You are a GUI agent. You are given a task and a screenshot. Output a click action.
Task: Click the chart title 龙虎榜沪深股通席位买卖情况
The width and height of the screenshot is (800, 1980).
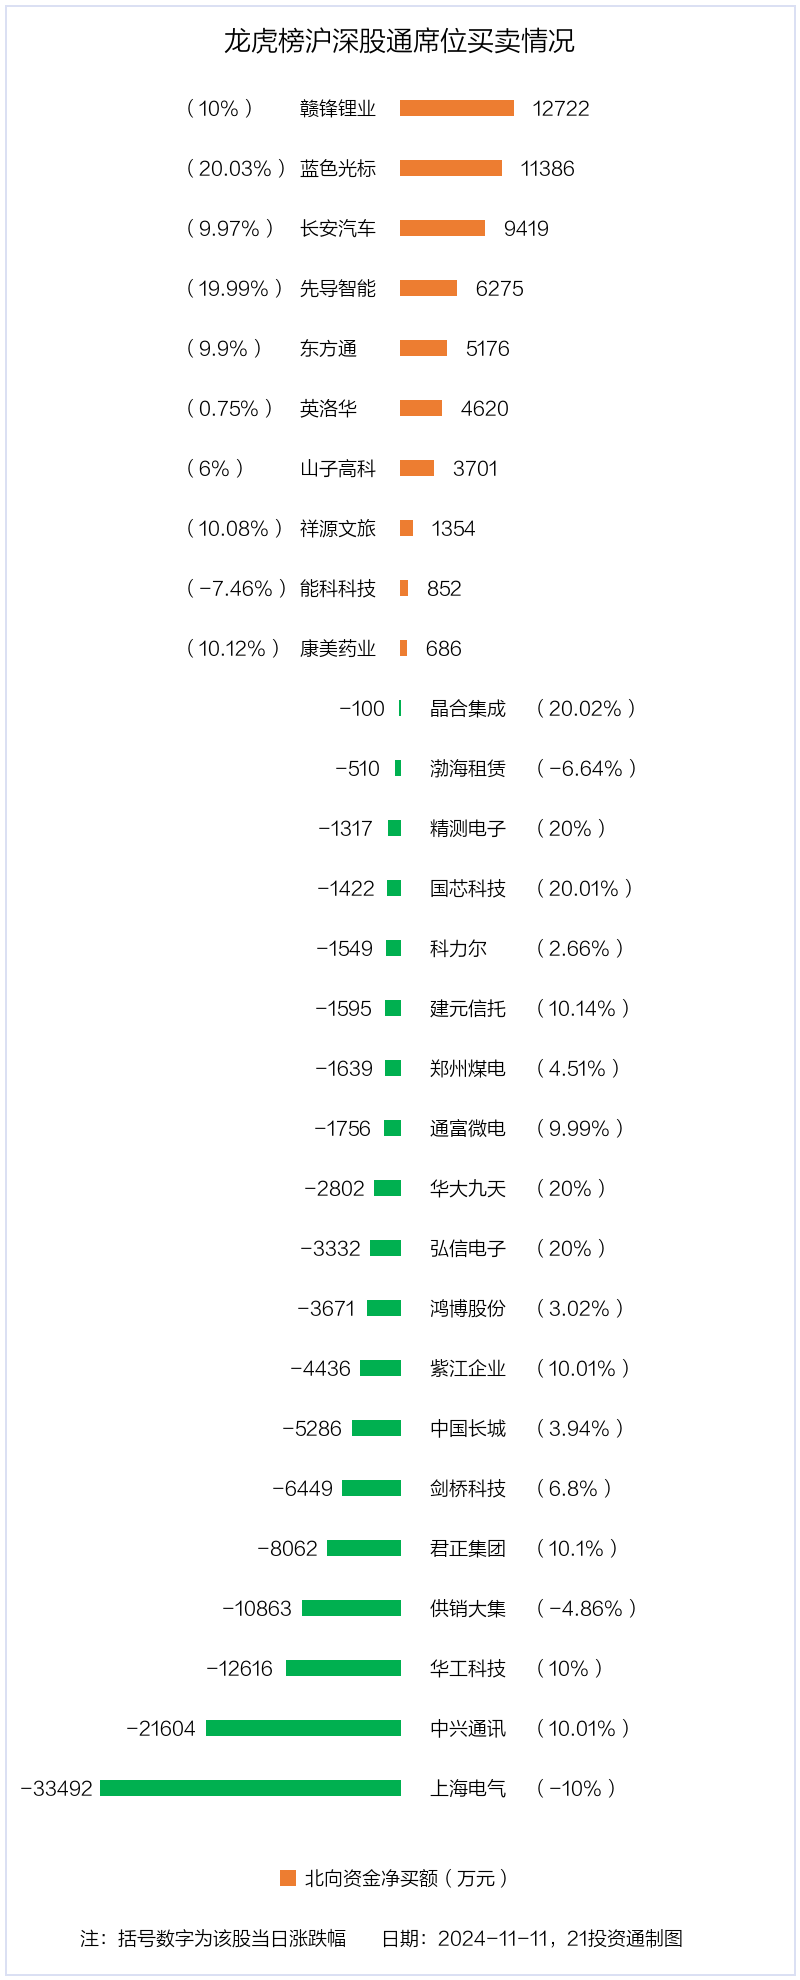[x=399, y=41]
